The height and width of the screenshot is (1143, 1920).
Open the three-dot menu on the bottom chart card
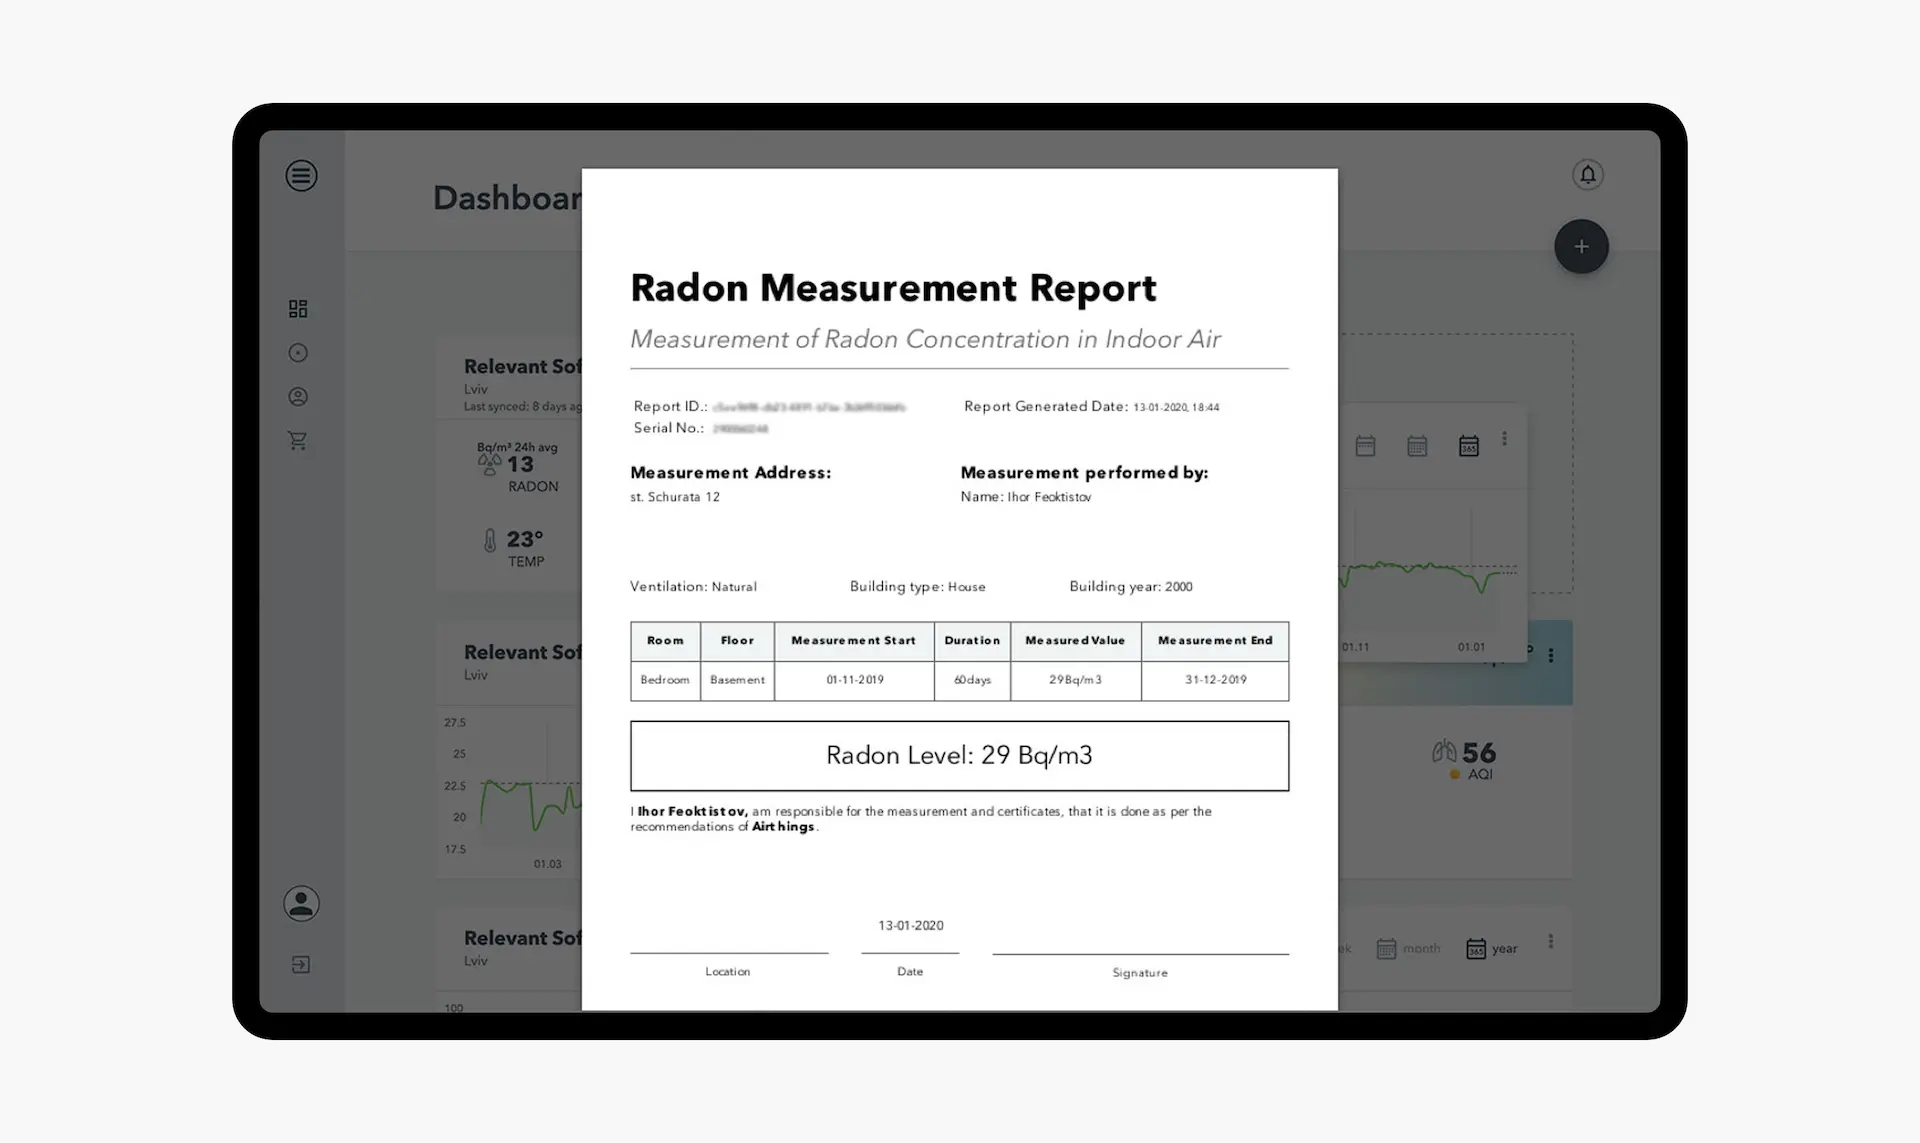click(1552, 941)
